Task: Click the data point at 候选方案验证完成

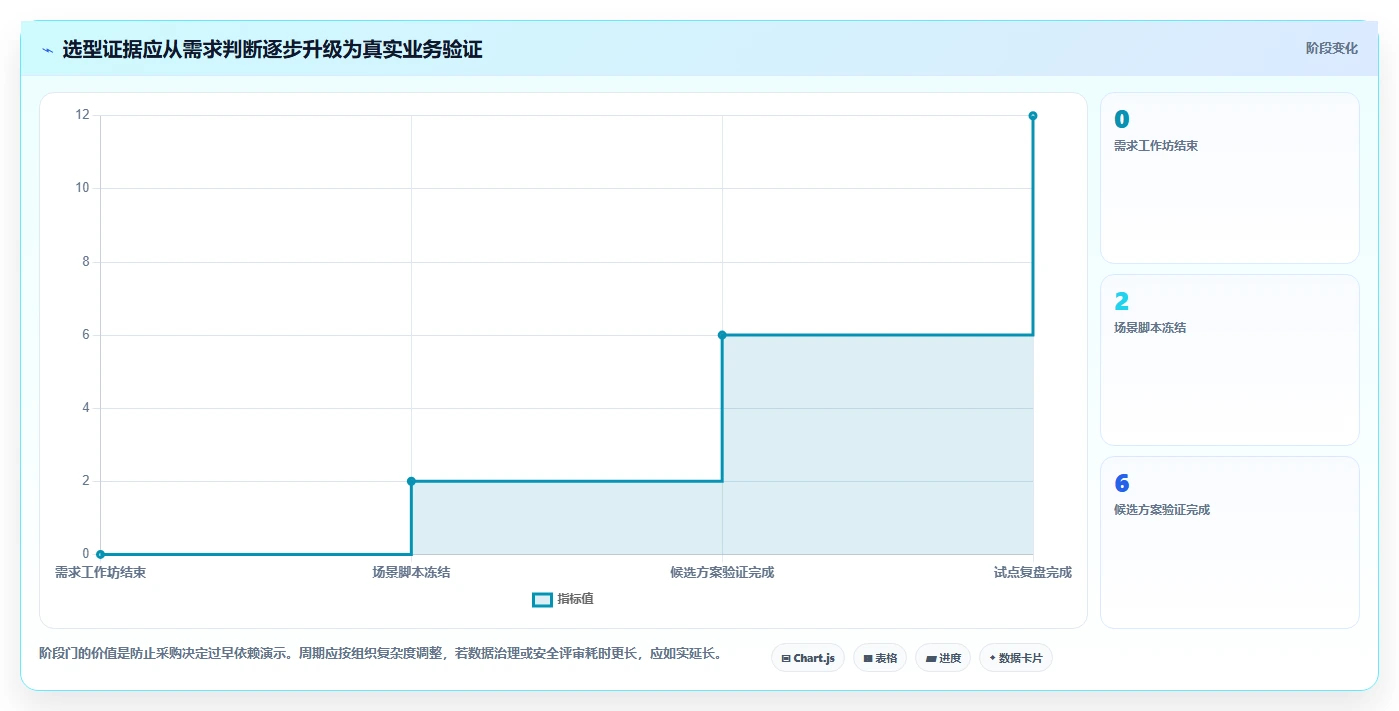Action: (722, 335)
